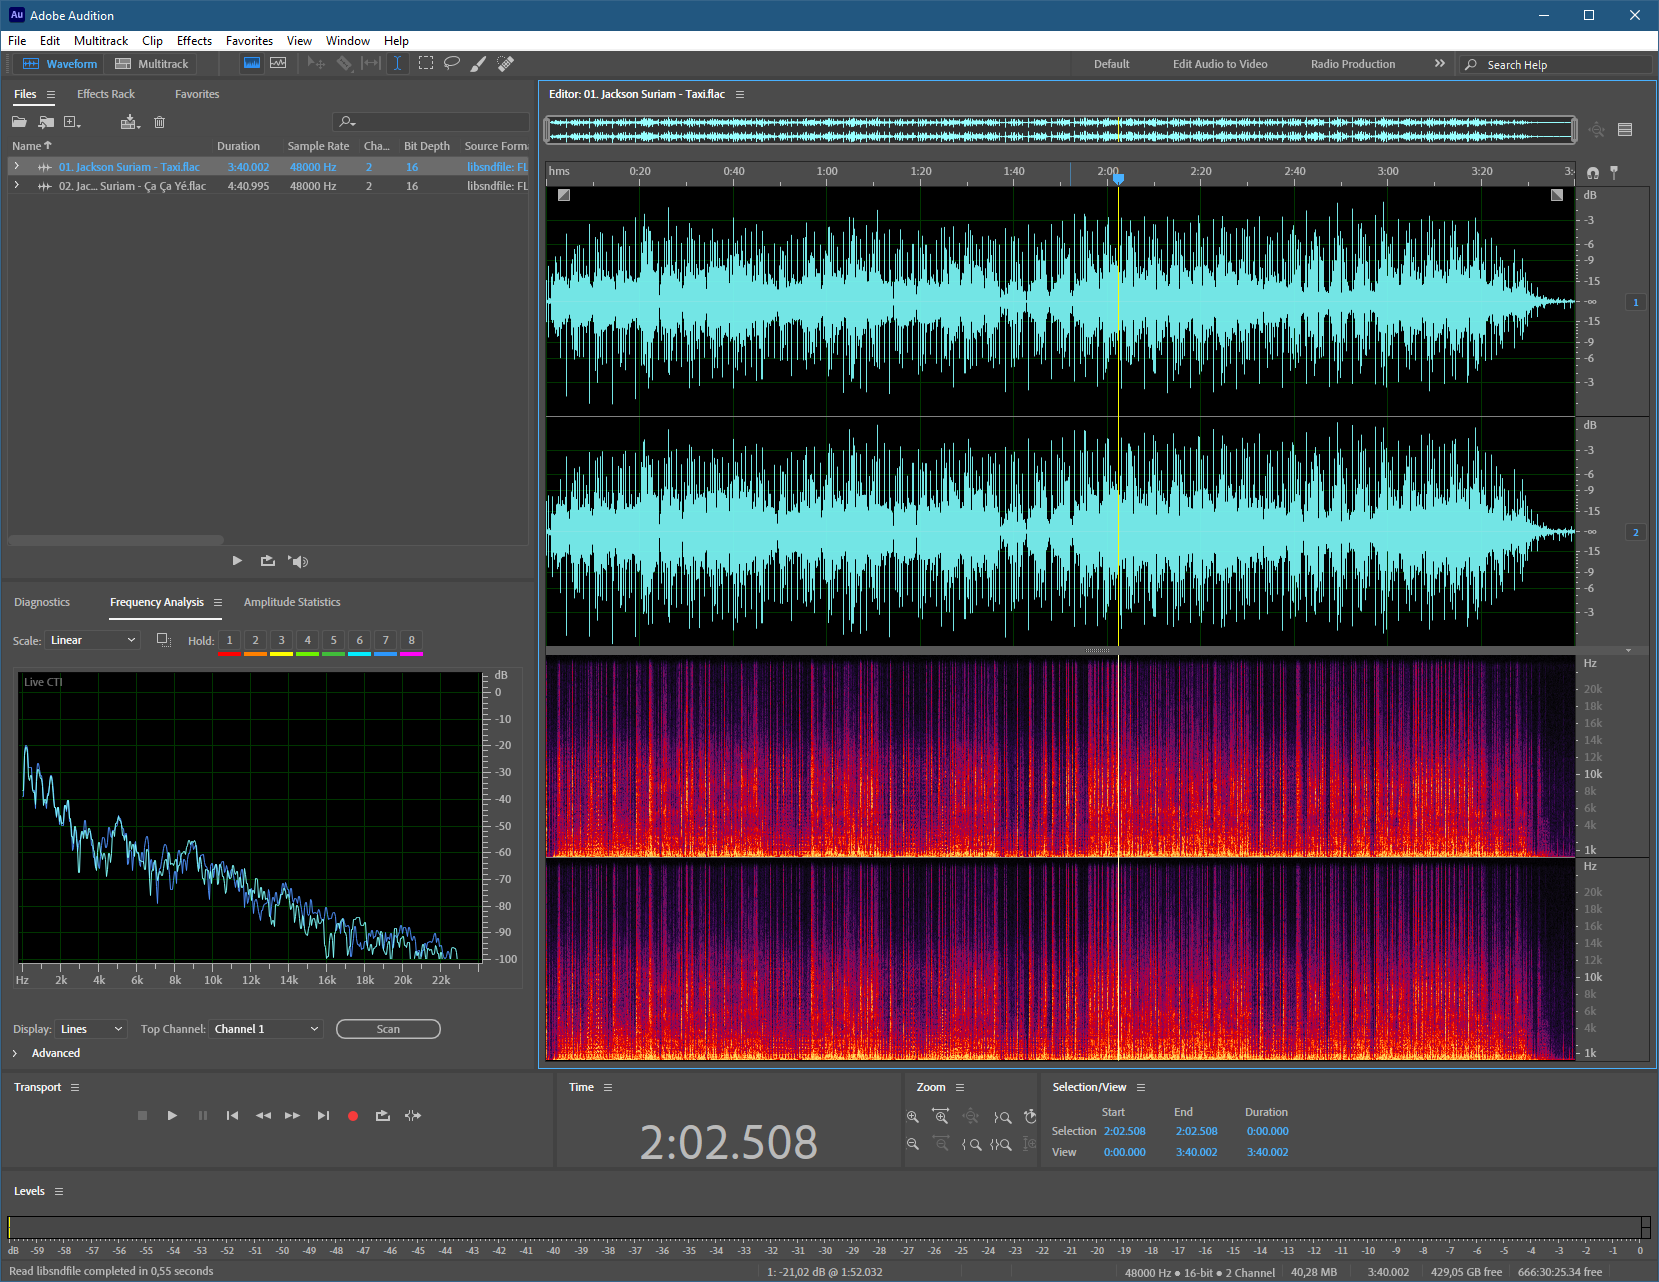1659x1282 pixels.
Task: Click pin icon beside time ruler
Action: click(1614, 172)
